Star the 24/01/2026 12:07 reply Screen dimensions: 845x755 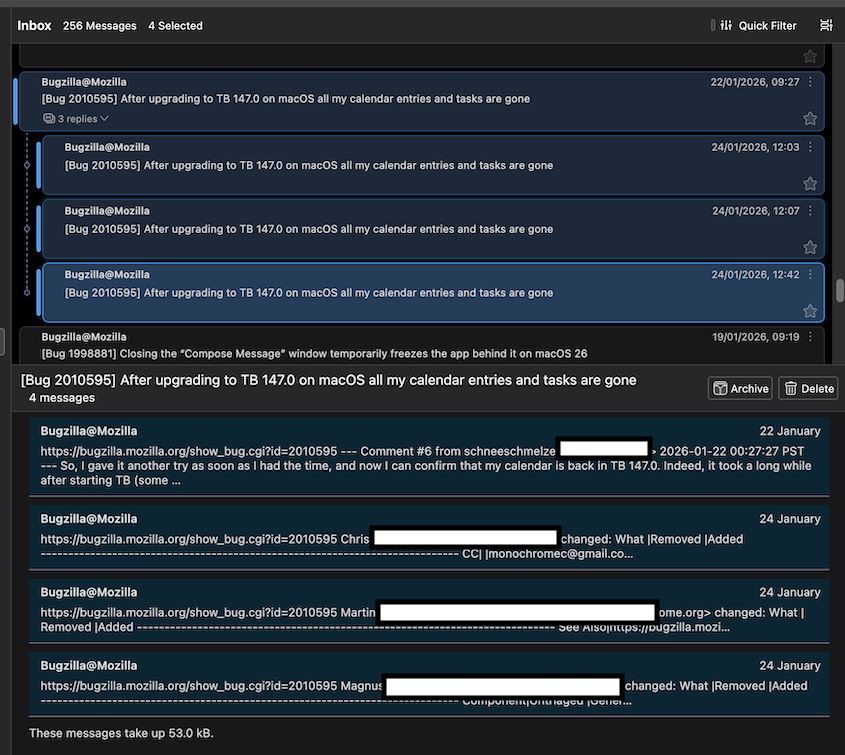click(x=809, y=247)
